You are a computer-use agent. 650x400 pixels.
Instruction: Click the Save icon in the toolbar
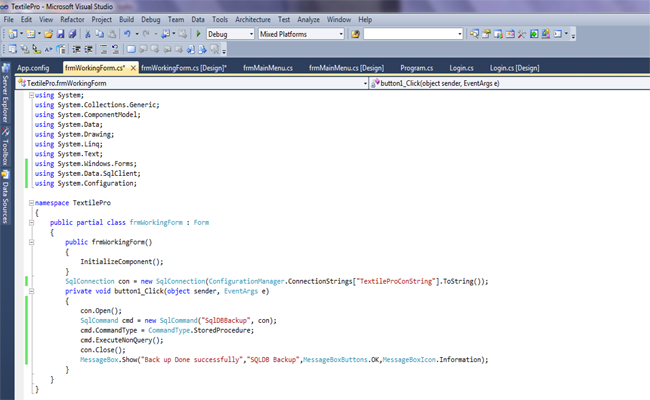(59, 34)
